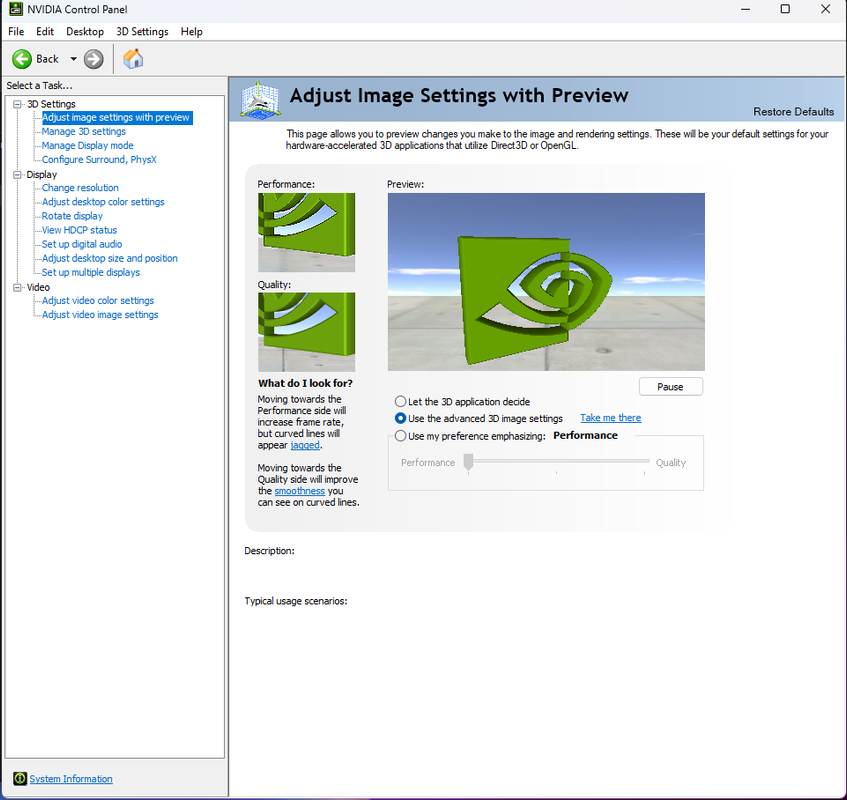Click the 'What do I look for?' heading
Image resolution: width=847 pixels, height=800 pixels.
305,383
